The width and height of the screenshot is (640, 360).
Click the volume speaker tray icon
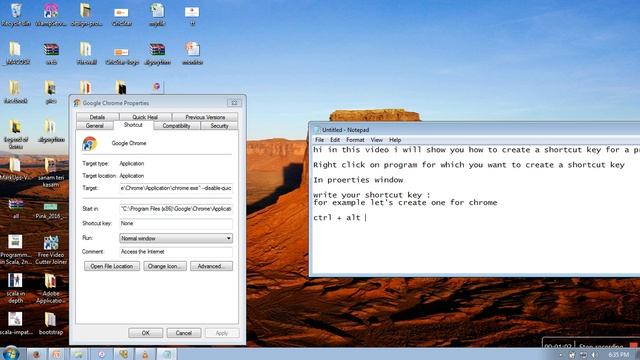pos(594,355)
